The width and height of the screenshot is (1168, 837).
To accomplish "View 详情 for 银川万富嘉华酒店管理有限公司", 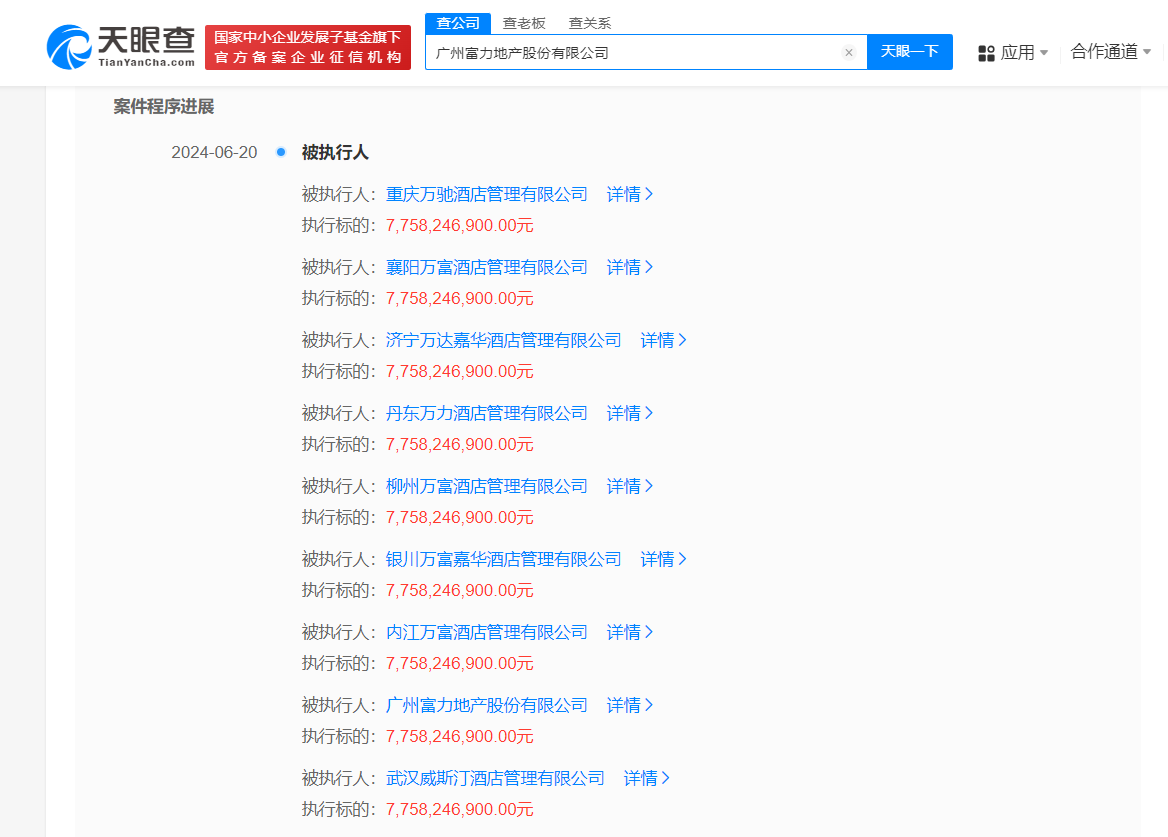I will 664,559.
